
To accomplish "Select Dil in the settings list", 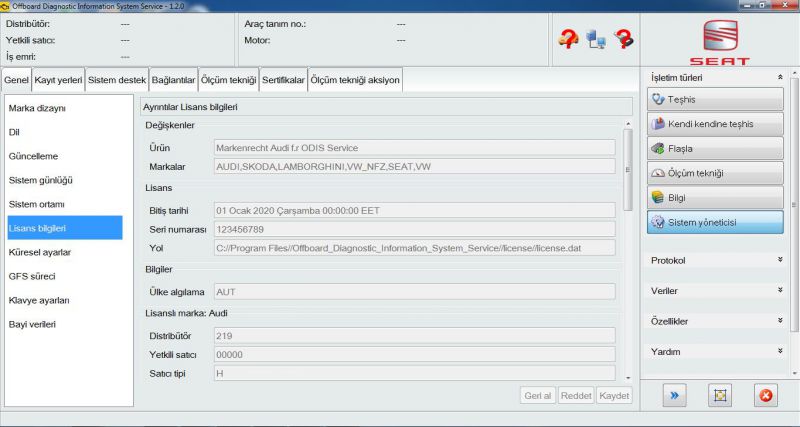I will 65,132.
